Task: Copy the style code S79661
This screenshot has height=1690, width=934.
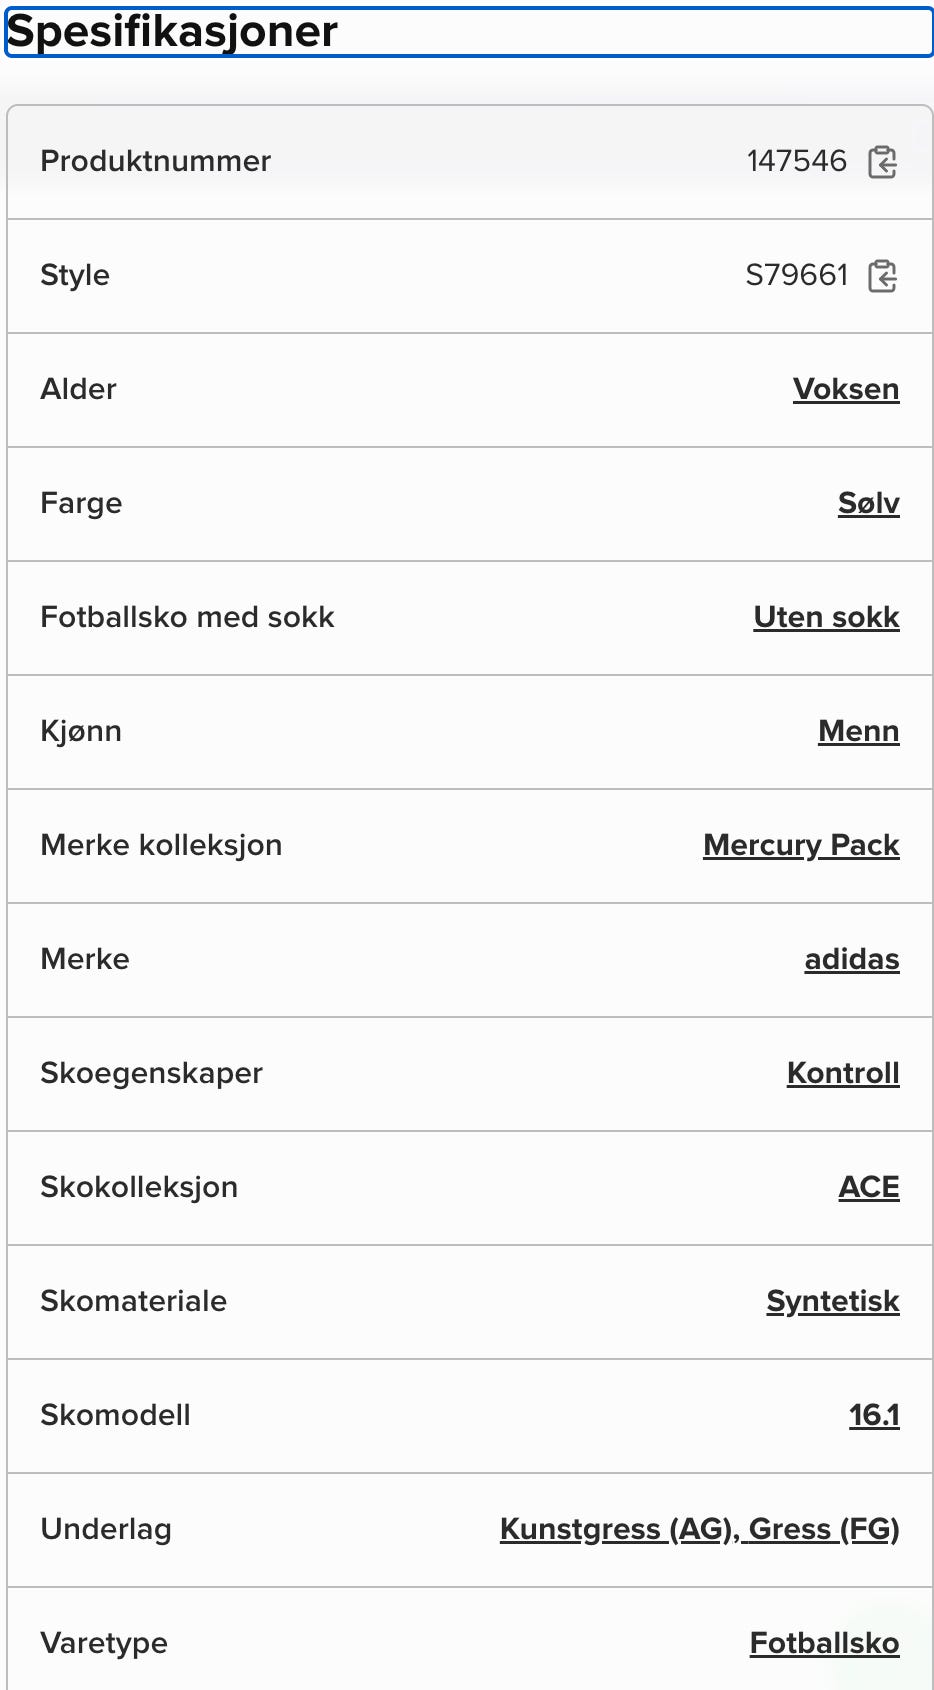Action: coord(882,275)
